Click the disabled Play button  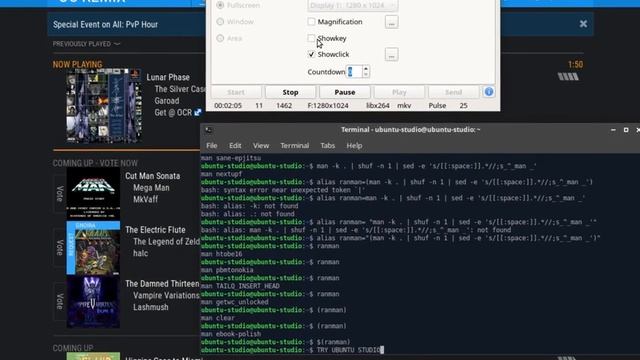tap(399, 92)
